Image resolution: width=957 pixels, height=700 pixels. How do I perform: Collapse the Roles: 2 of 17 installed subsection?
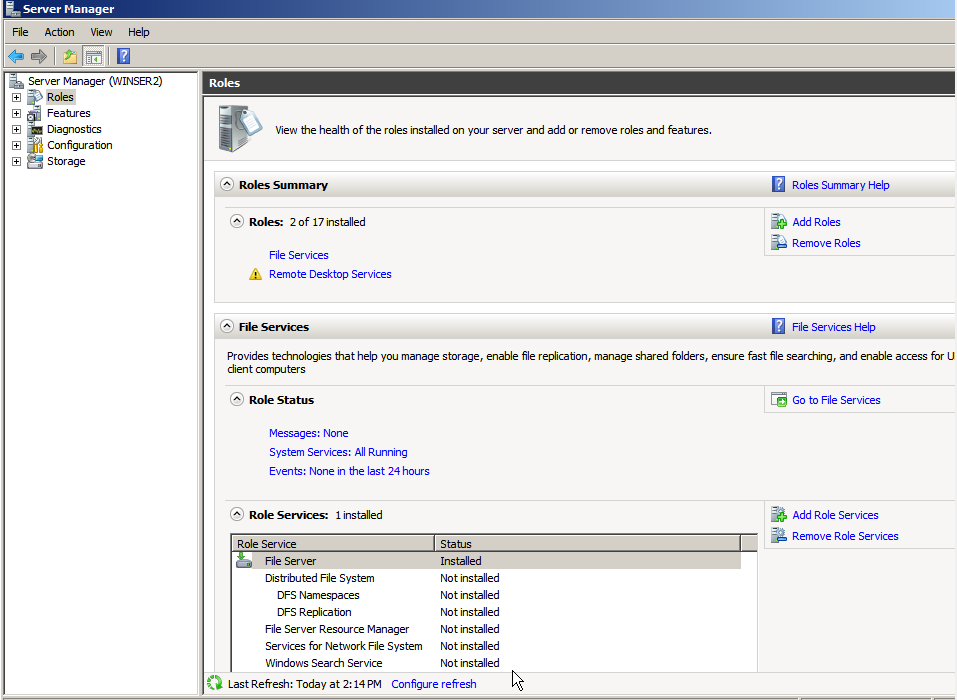(237, 221)
